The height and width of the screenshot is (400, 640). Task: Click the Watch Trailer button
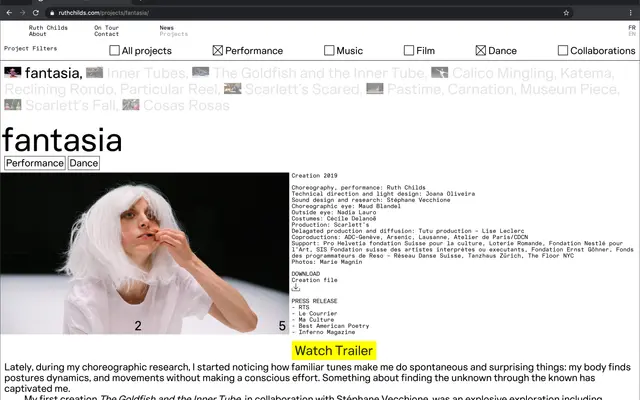333,351
